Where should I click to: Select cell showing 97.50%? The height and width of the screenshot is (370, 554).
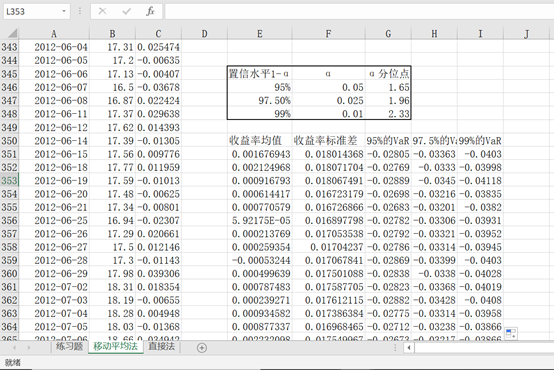[260, 101]
